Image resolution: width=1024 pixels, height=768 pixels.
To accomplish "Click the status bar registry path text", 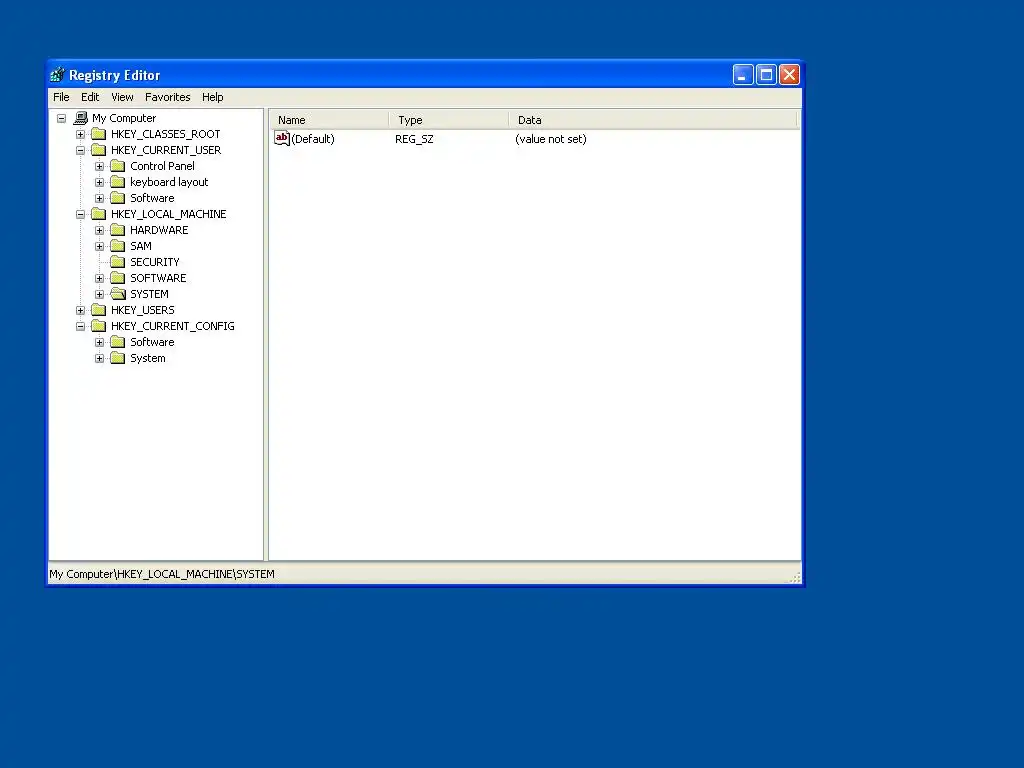I will coord(162,574).
